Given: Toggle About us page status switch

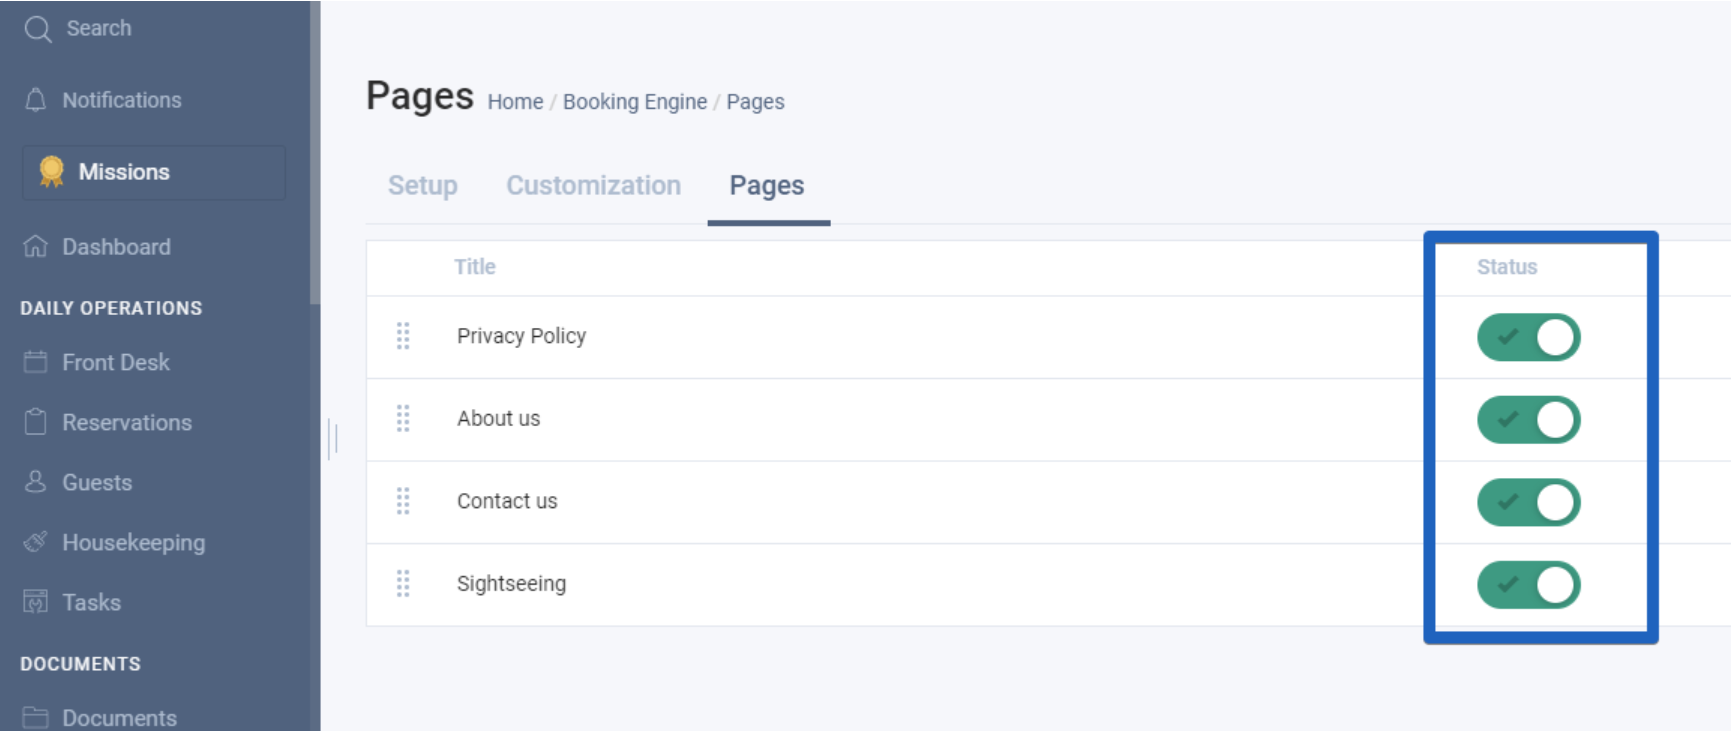Looking at the screenshot, I should point(1528,420).
